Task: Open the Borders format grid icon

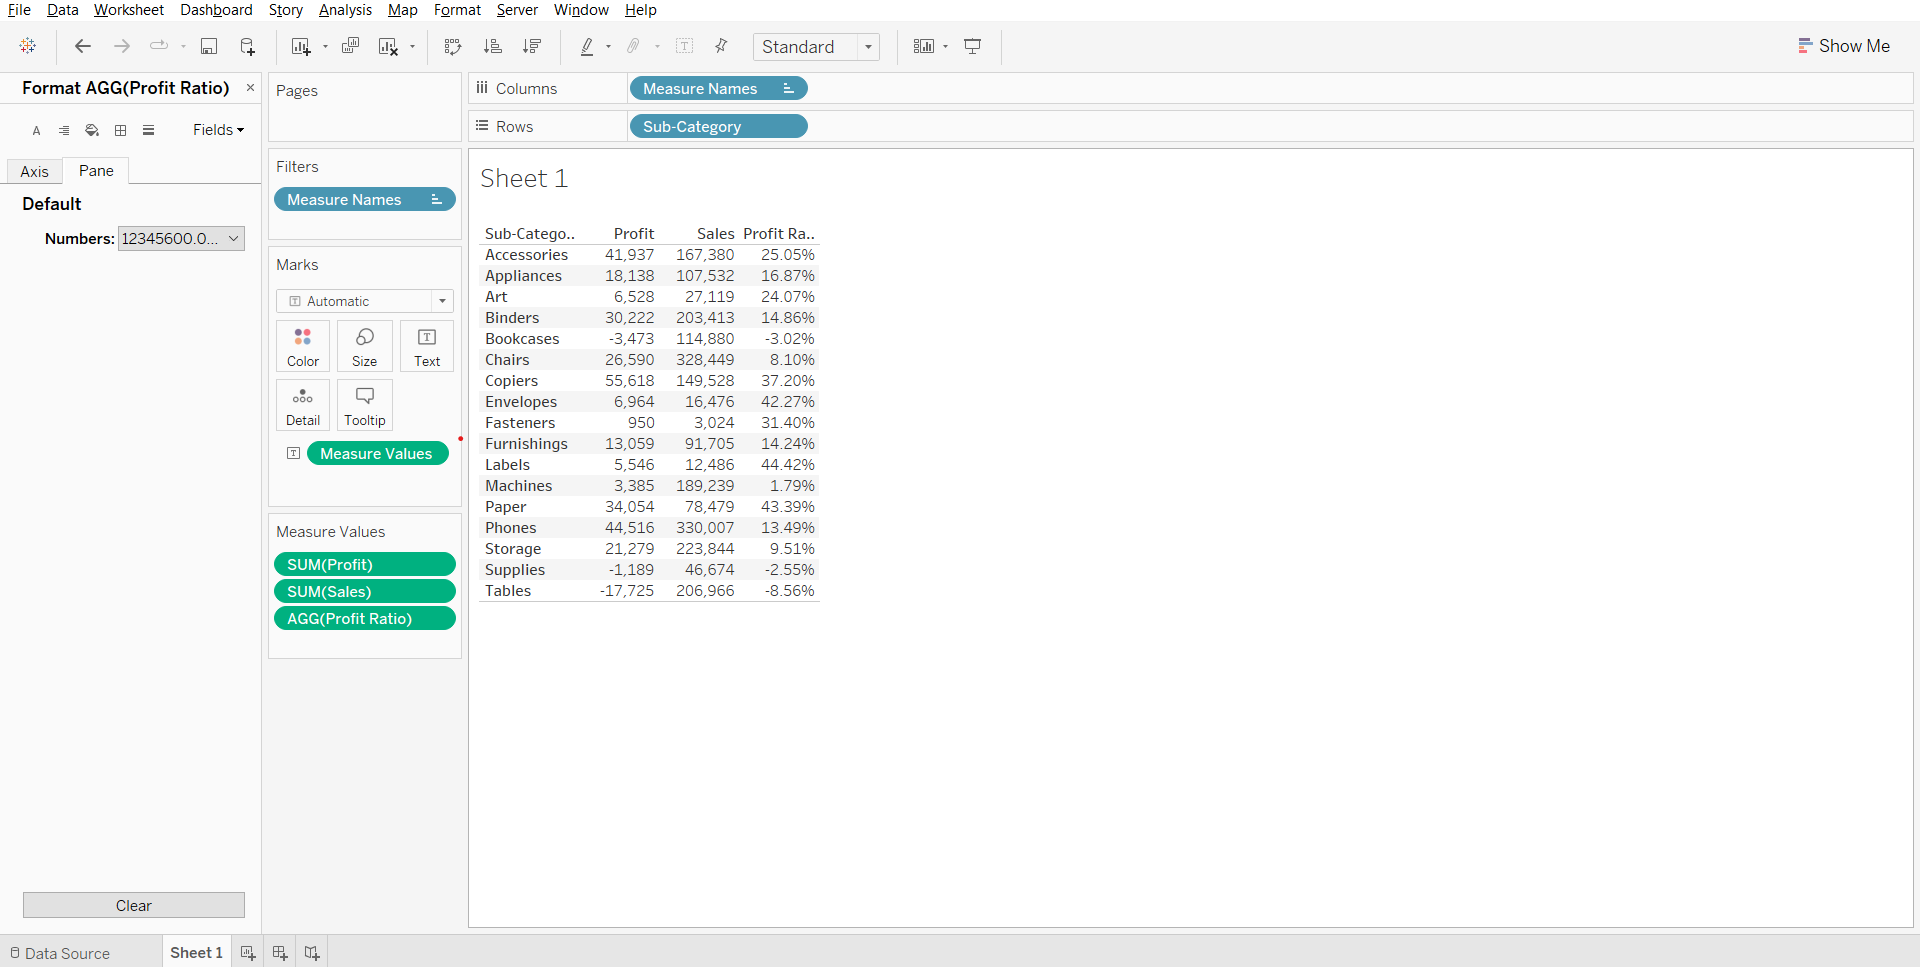Action: pos(121,130)
